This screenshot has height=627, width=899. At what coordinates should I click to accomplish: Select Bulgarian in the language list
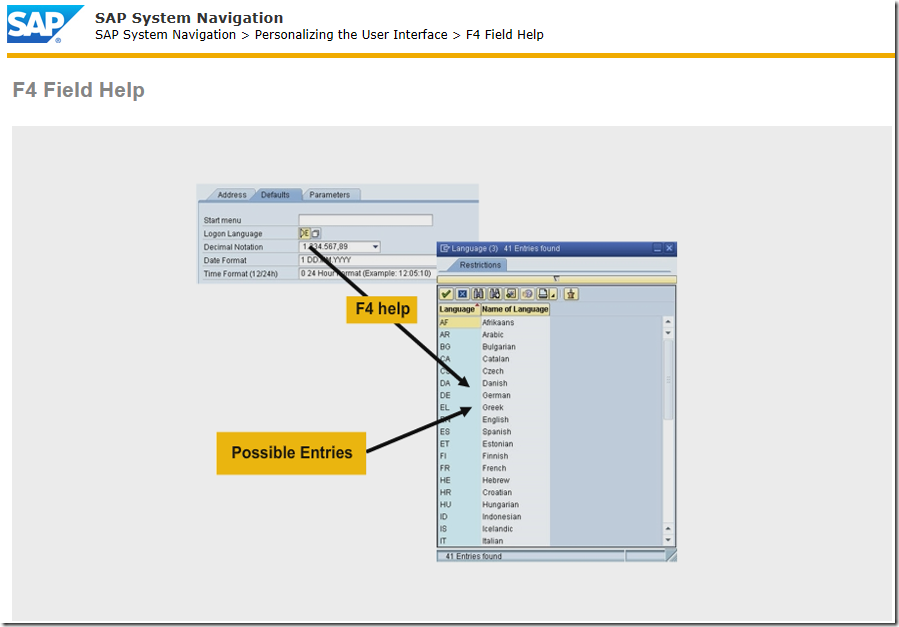click(x=494, y=347)
